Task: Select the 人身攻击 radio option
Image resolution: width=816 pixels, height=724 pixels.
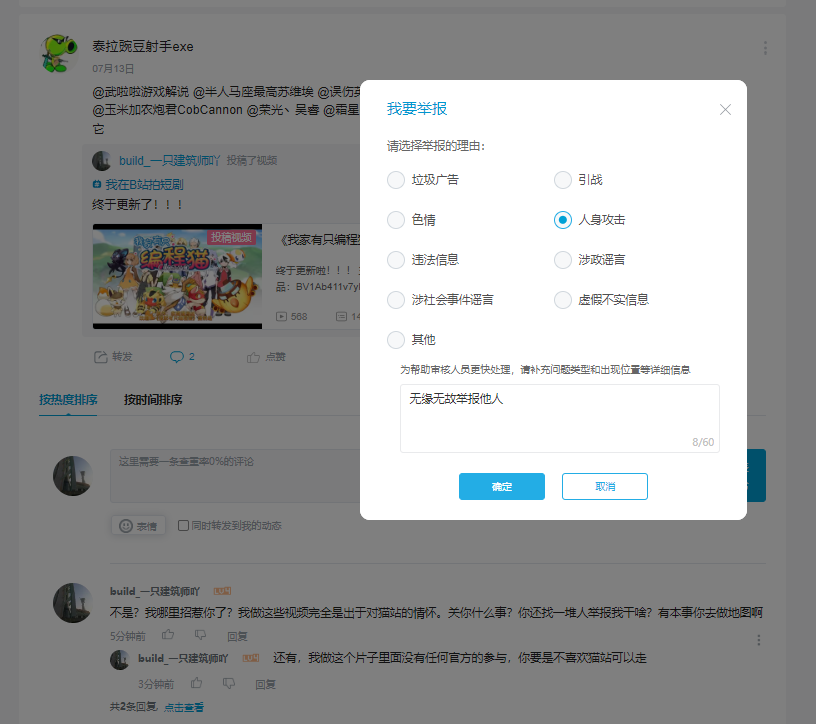Action: pyautogui.click(x=563, y=220)
